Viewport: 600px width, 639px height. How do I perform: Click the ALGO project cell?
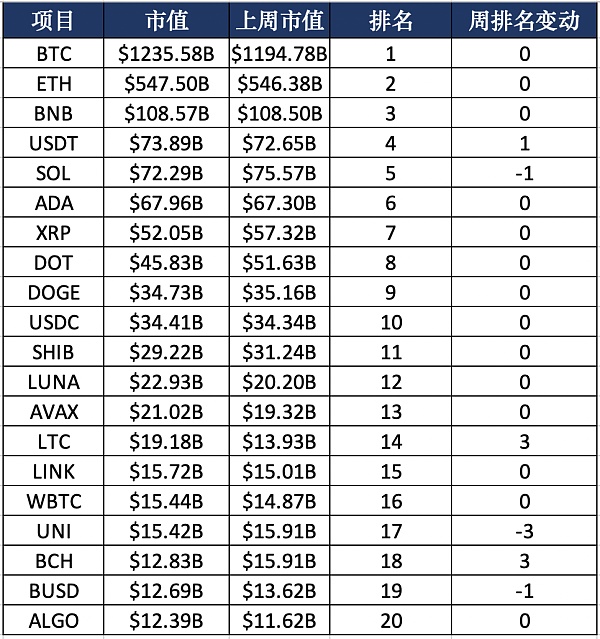[x=57, y=620]
